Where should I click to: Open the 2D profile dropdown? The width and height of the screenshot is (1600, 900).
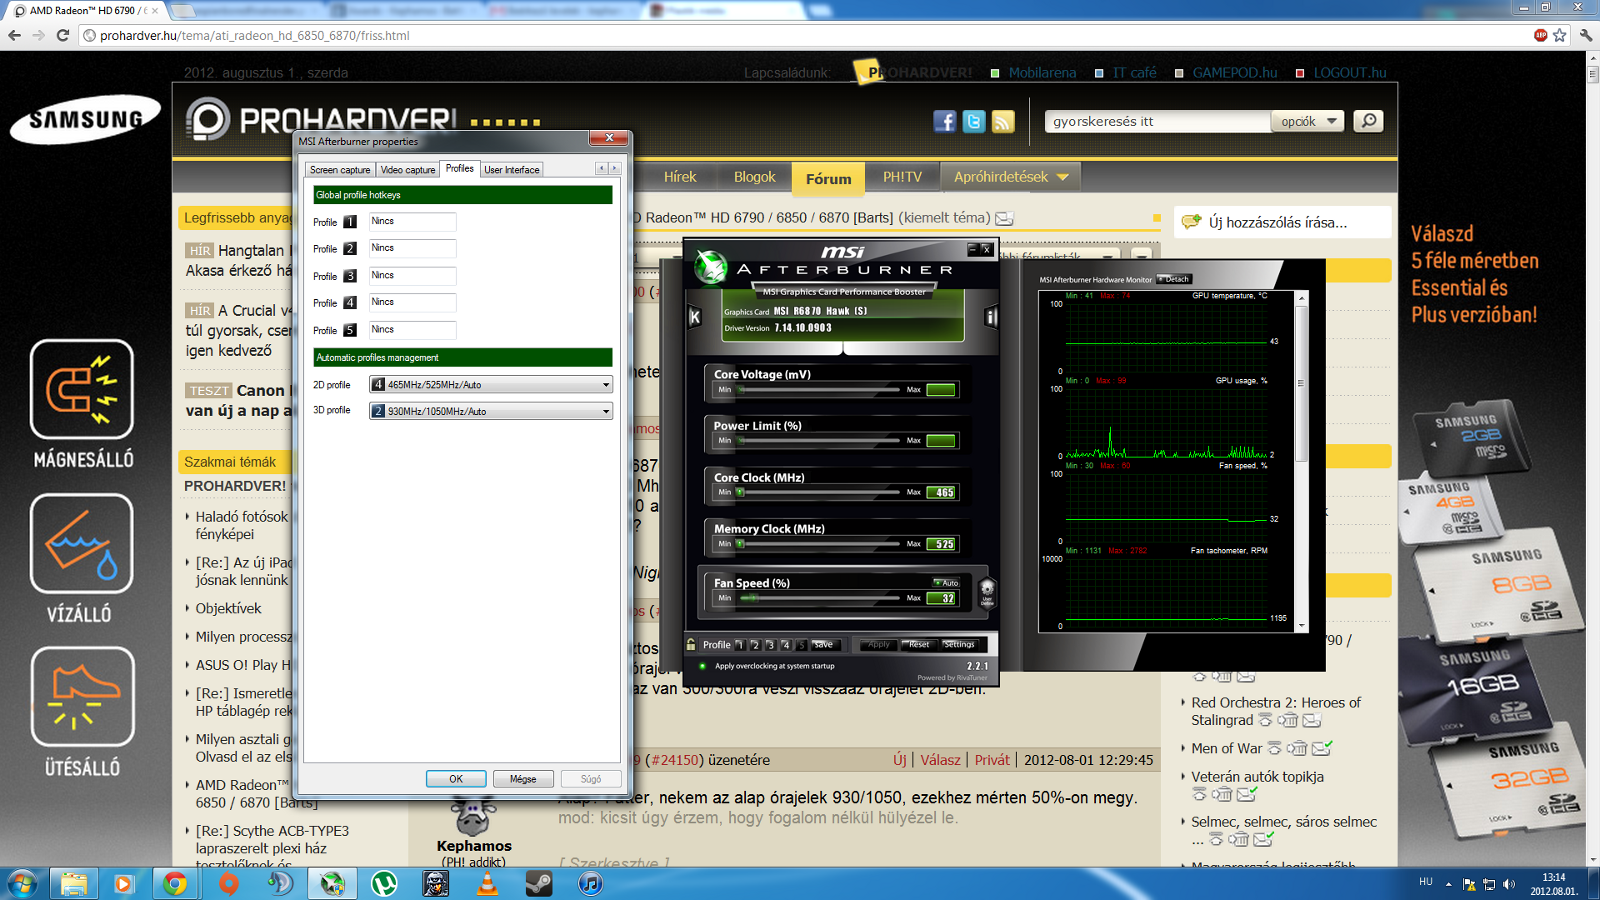(x=490, y=385)
